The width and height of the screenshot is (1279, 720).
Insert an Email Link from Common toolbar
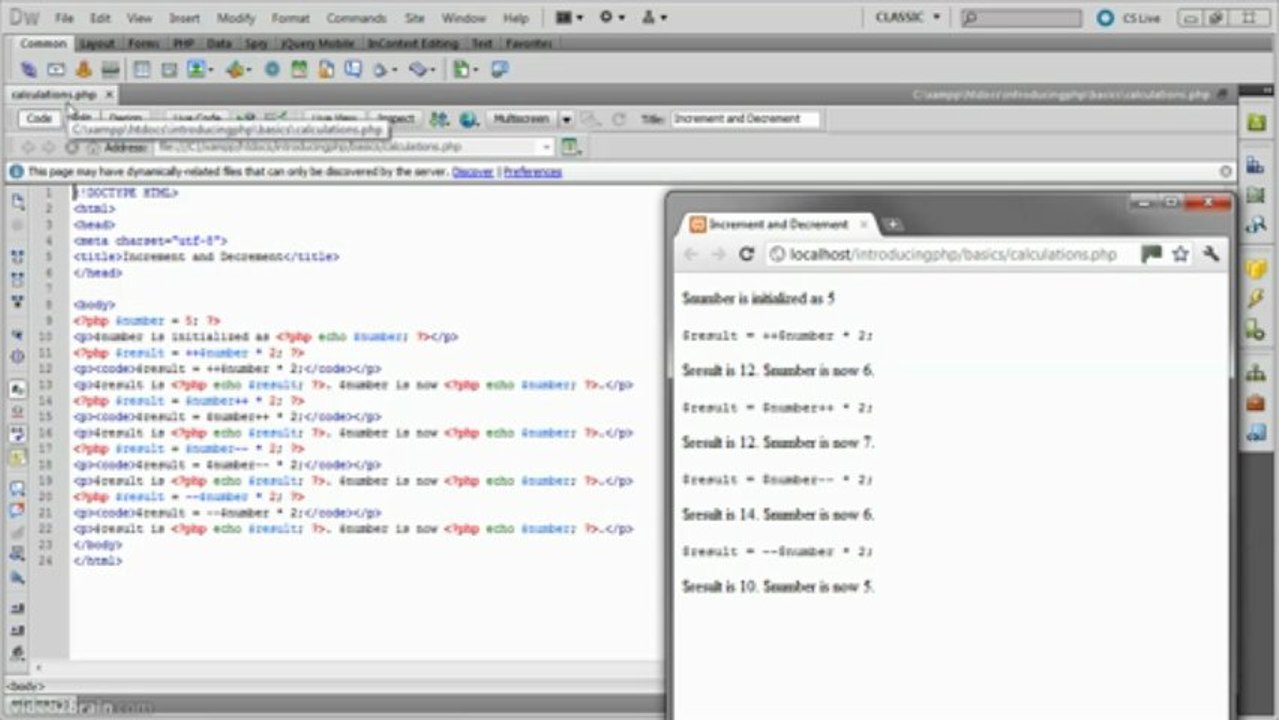(x=56, y=69)
